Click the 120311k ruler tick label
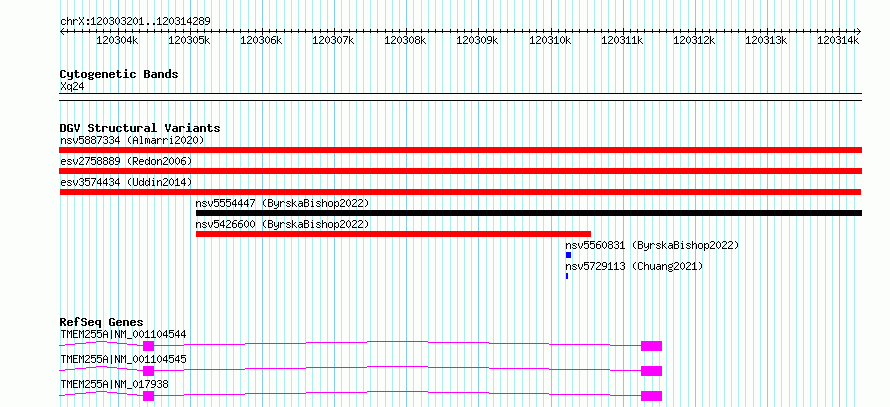The image size is (890, 407). click(x=622, y=40)
